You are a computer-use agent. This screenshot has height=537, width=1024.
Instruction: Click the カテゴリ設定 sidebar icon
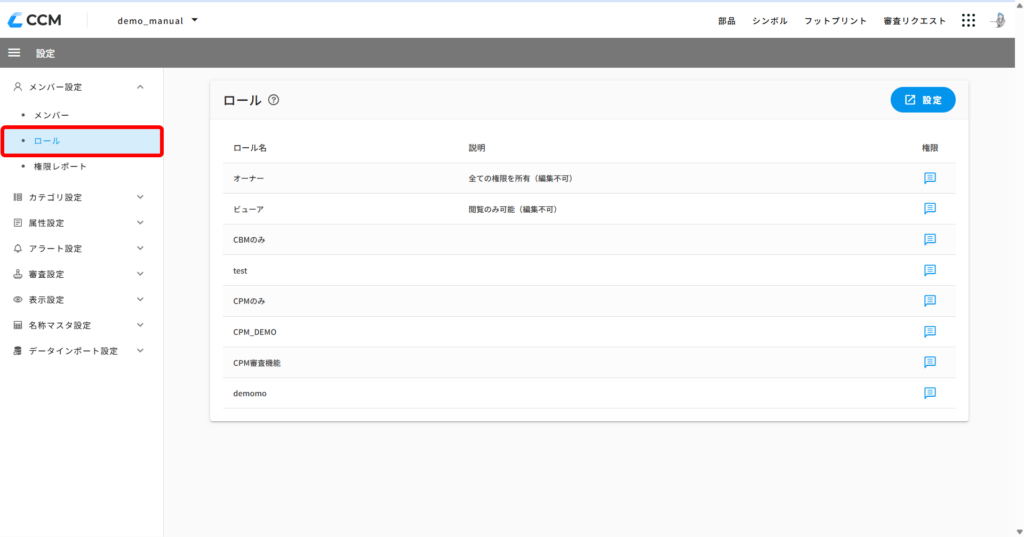point(18,197)
